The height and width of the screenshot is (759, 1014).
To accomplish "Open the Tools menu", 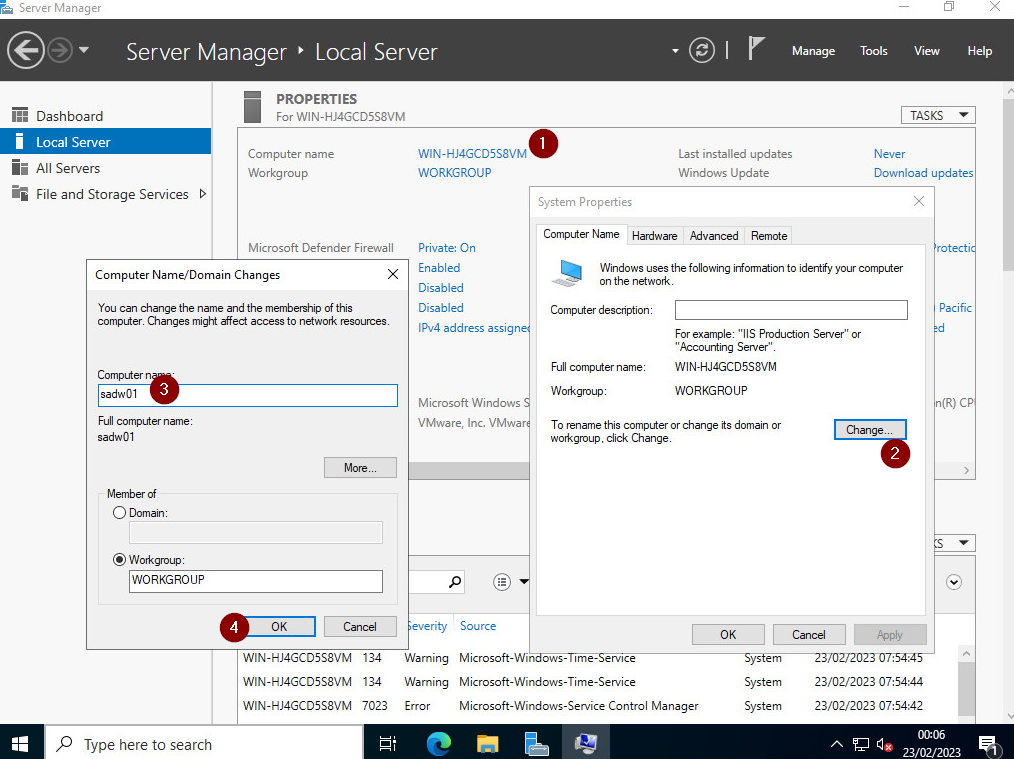I will (x=873, y=51).
